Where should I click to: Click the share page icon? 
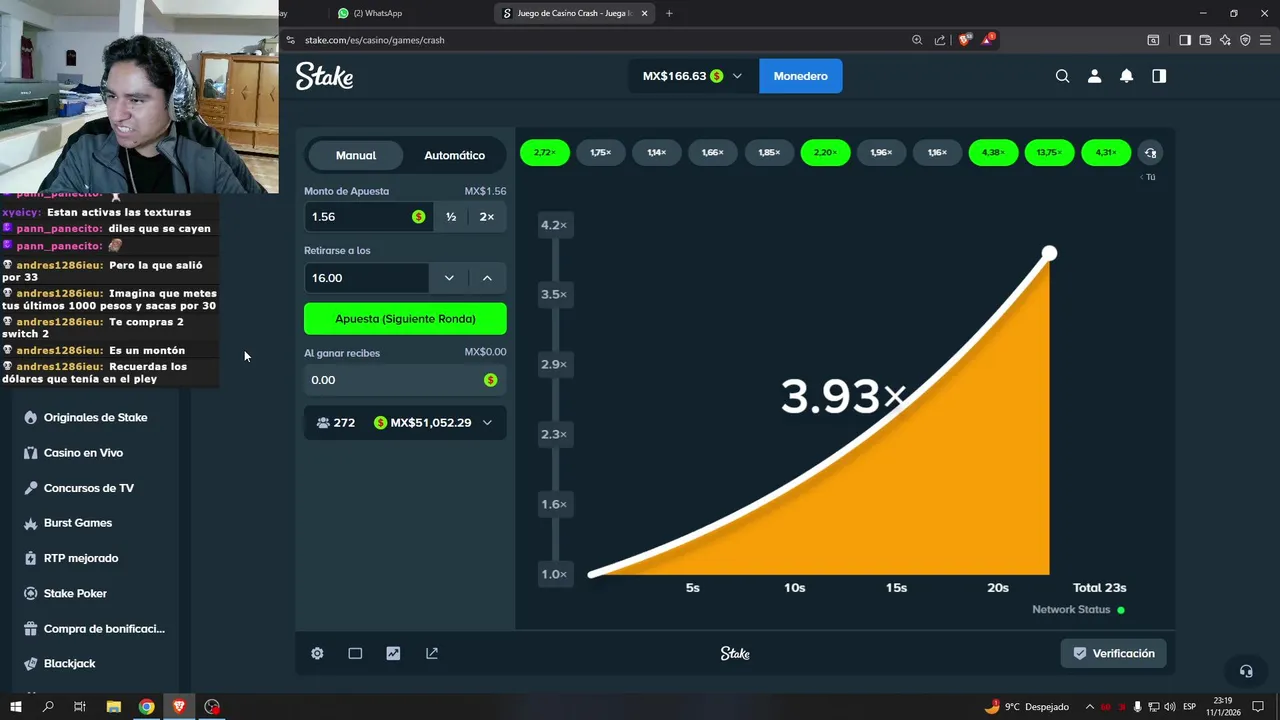(x=940, y=40)
